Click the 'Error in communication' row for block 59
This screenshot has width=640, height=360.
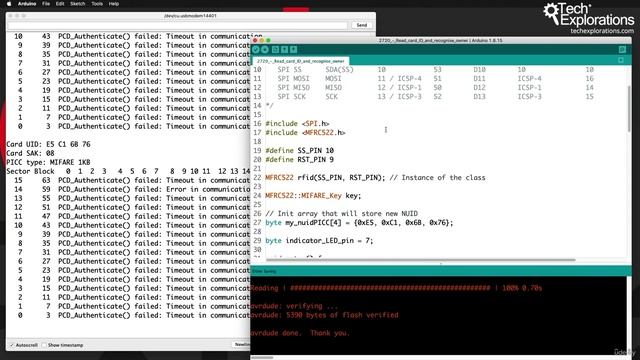(x=132, y=189)
